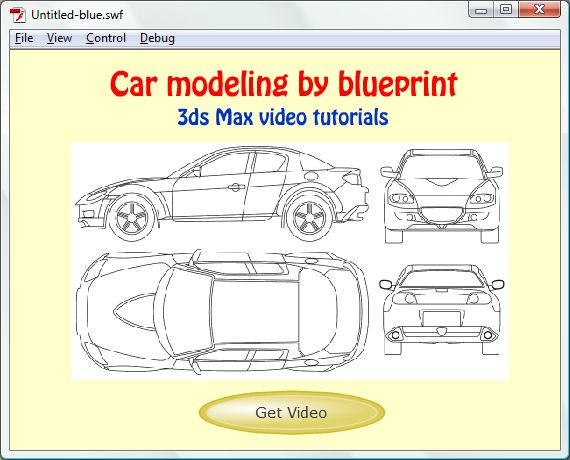Maximize the Untitled-blue.swf window

(506, 9)
